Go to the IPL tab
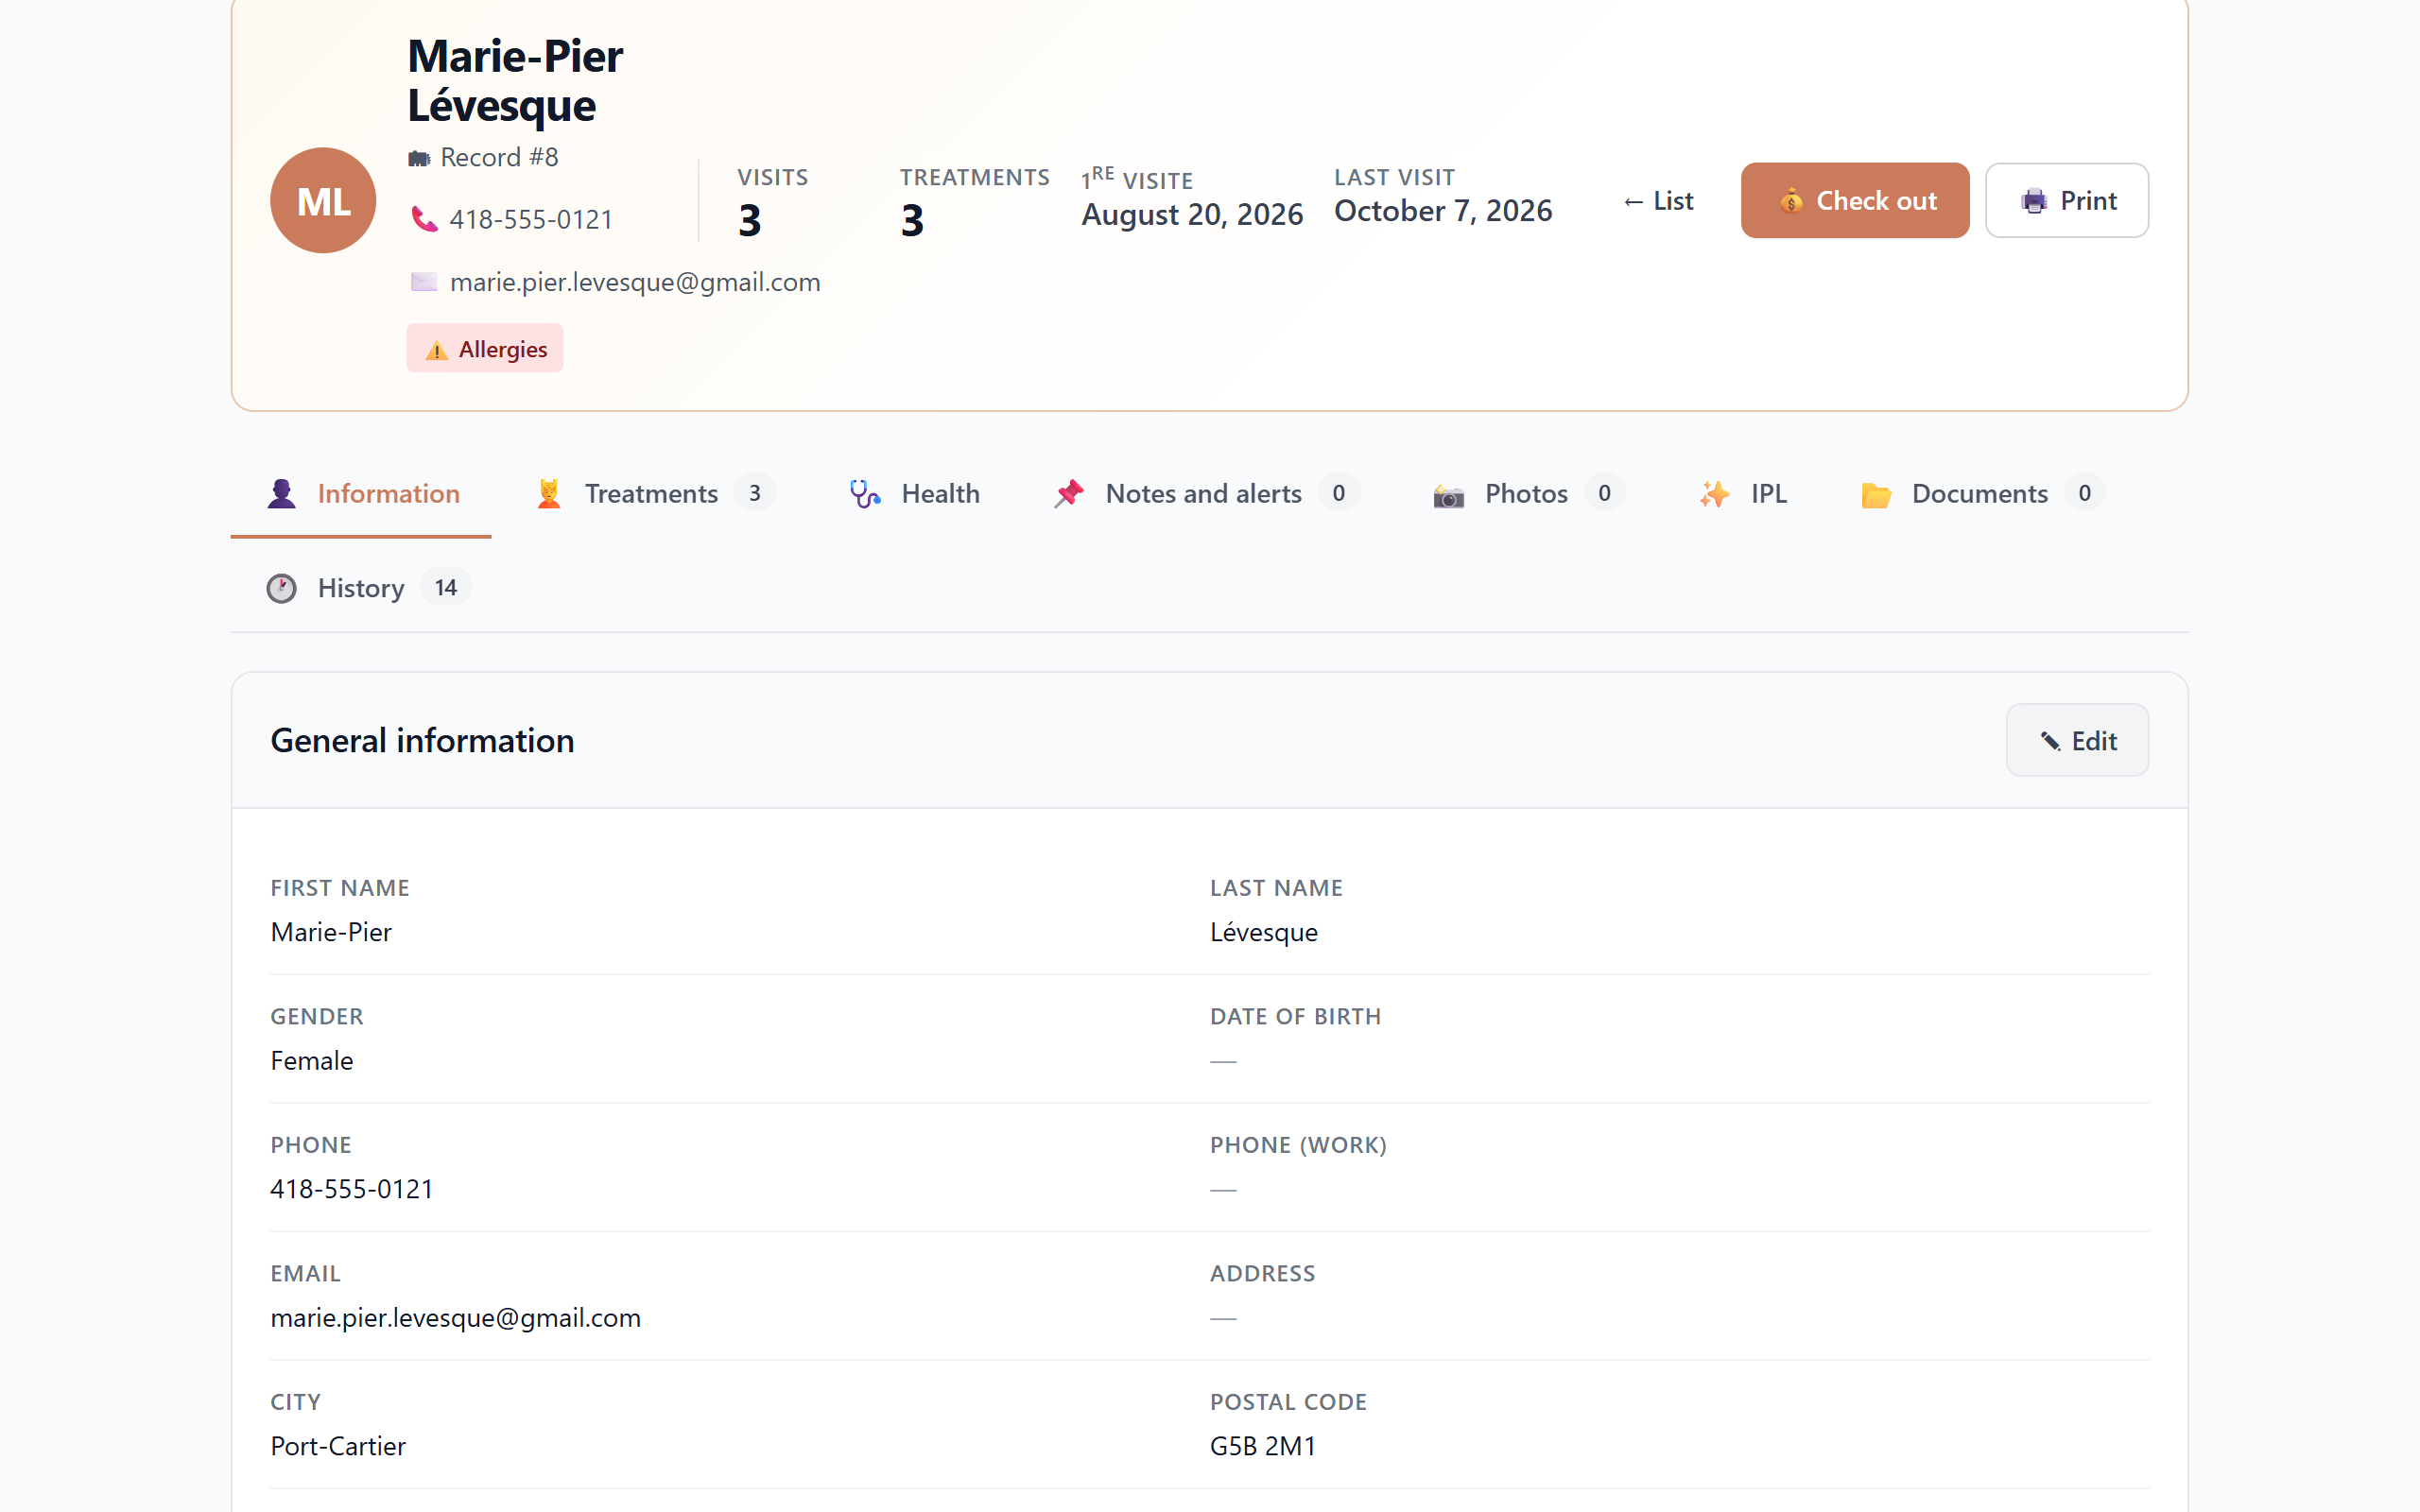 (1742, 494)
